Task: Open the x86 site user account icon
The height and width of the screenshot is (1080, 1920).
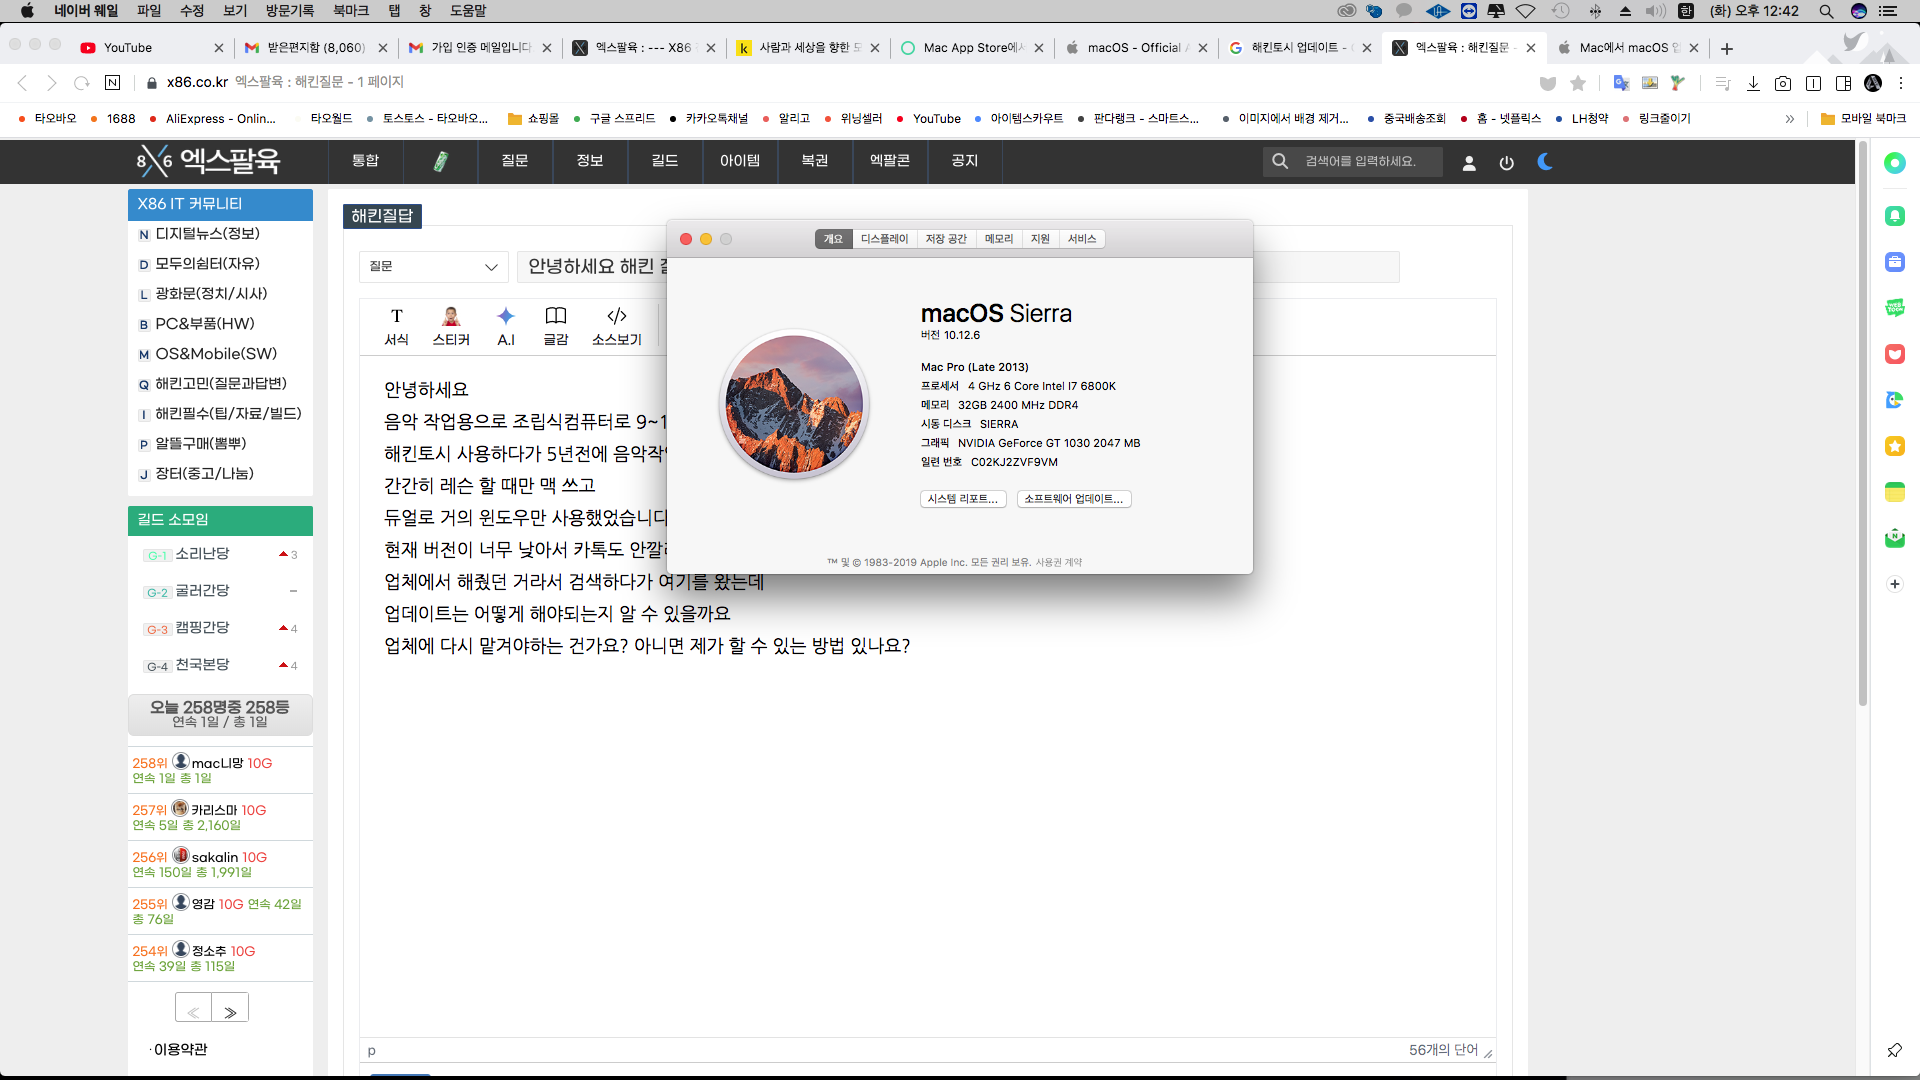Action: 1469,162
